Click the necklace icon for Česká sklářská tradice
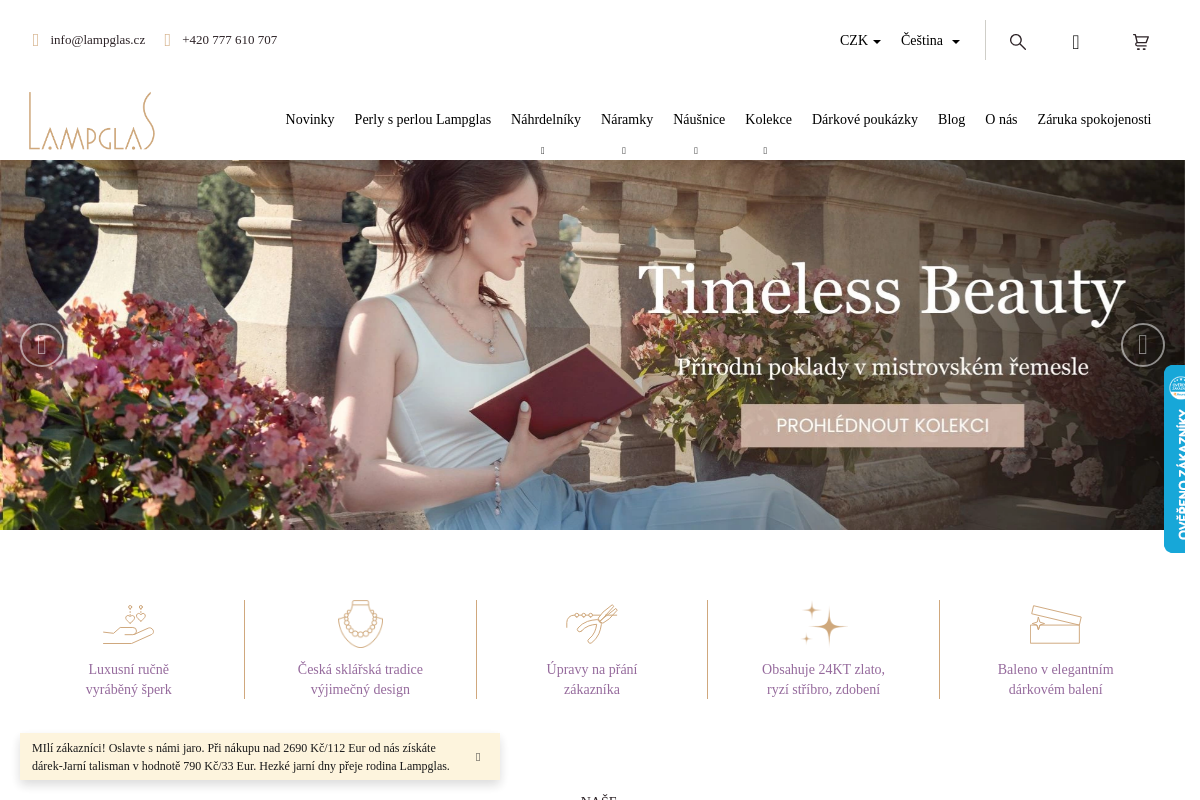1200x800 pixels. click(x=360, y=624)
